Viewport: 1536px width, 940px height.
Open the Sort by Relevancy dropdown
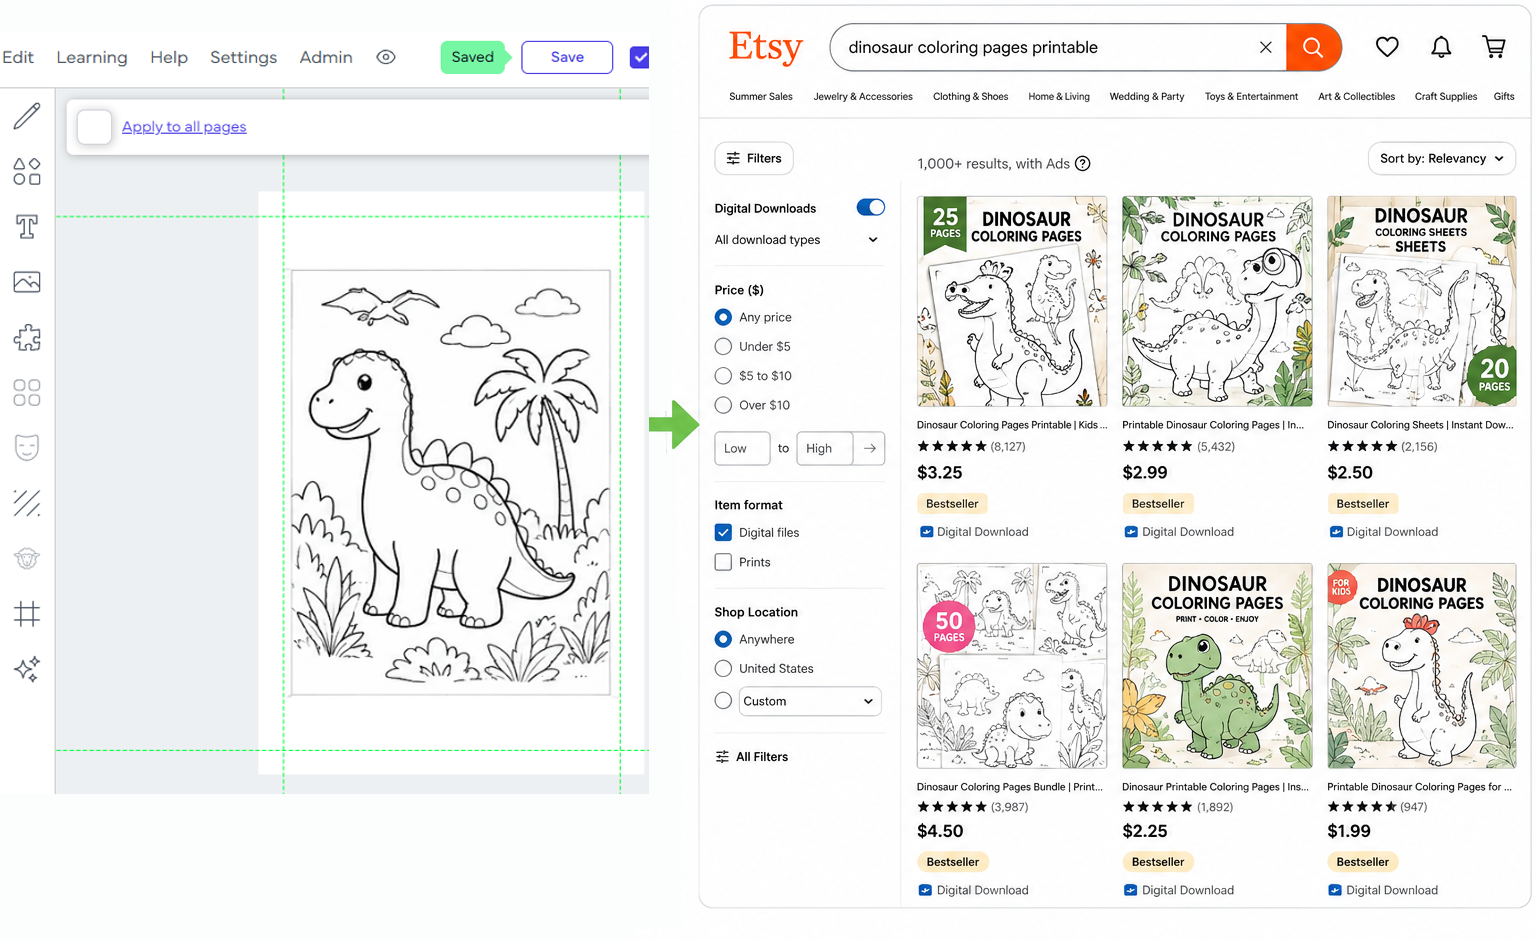coord(1442,158)
